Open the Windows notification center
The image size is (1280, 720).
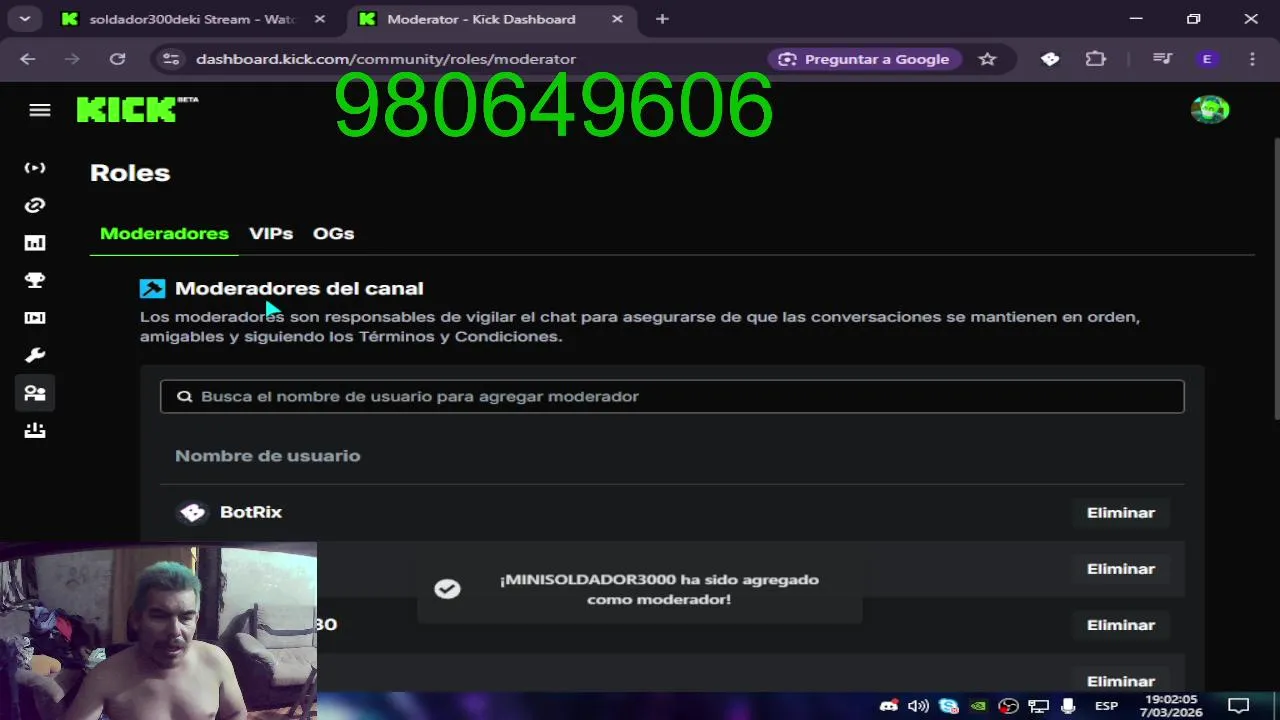(1239, 706)
